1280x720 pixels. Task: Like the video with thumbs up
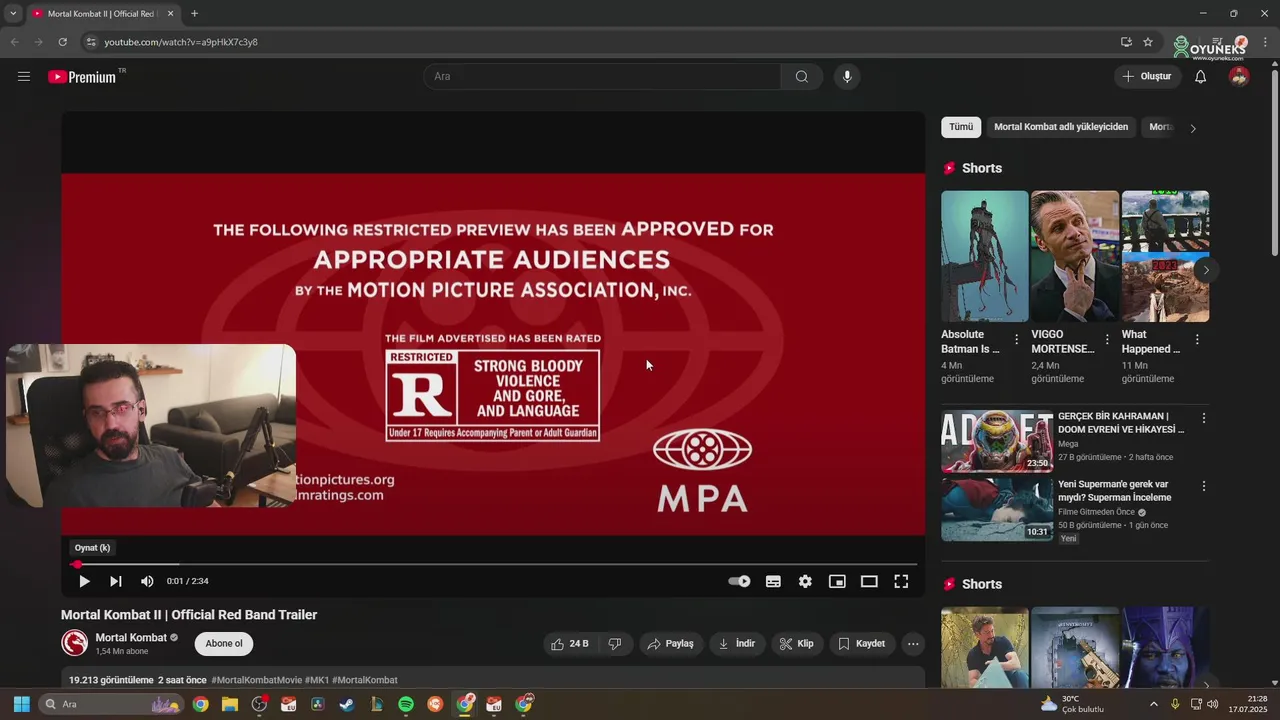[570, 644]
